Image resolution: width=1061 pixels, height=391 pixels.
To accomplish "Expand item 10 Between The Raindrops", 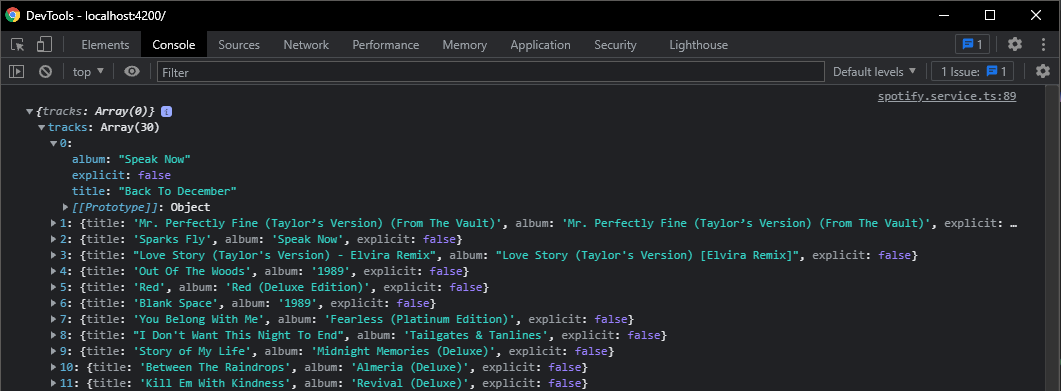I will coord(53,367).
